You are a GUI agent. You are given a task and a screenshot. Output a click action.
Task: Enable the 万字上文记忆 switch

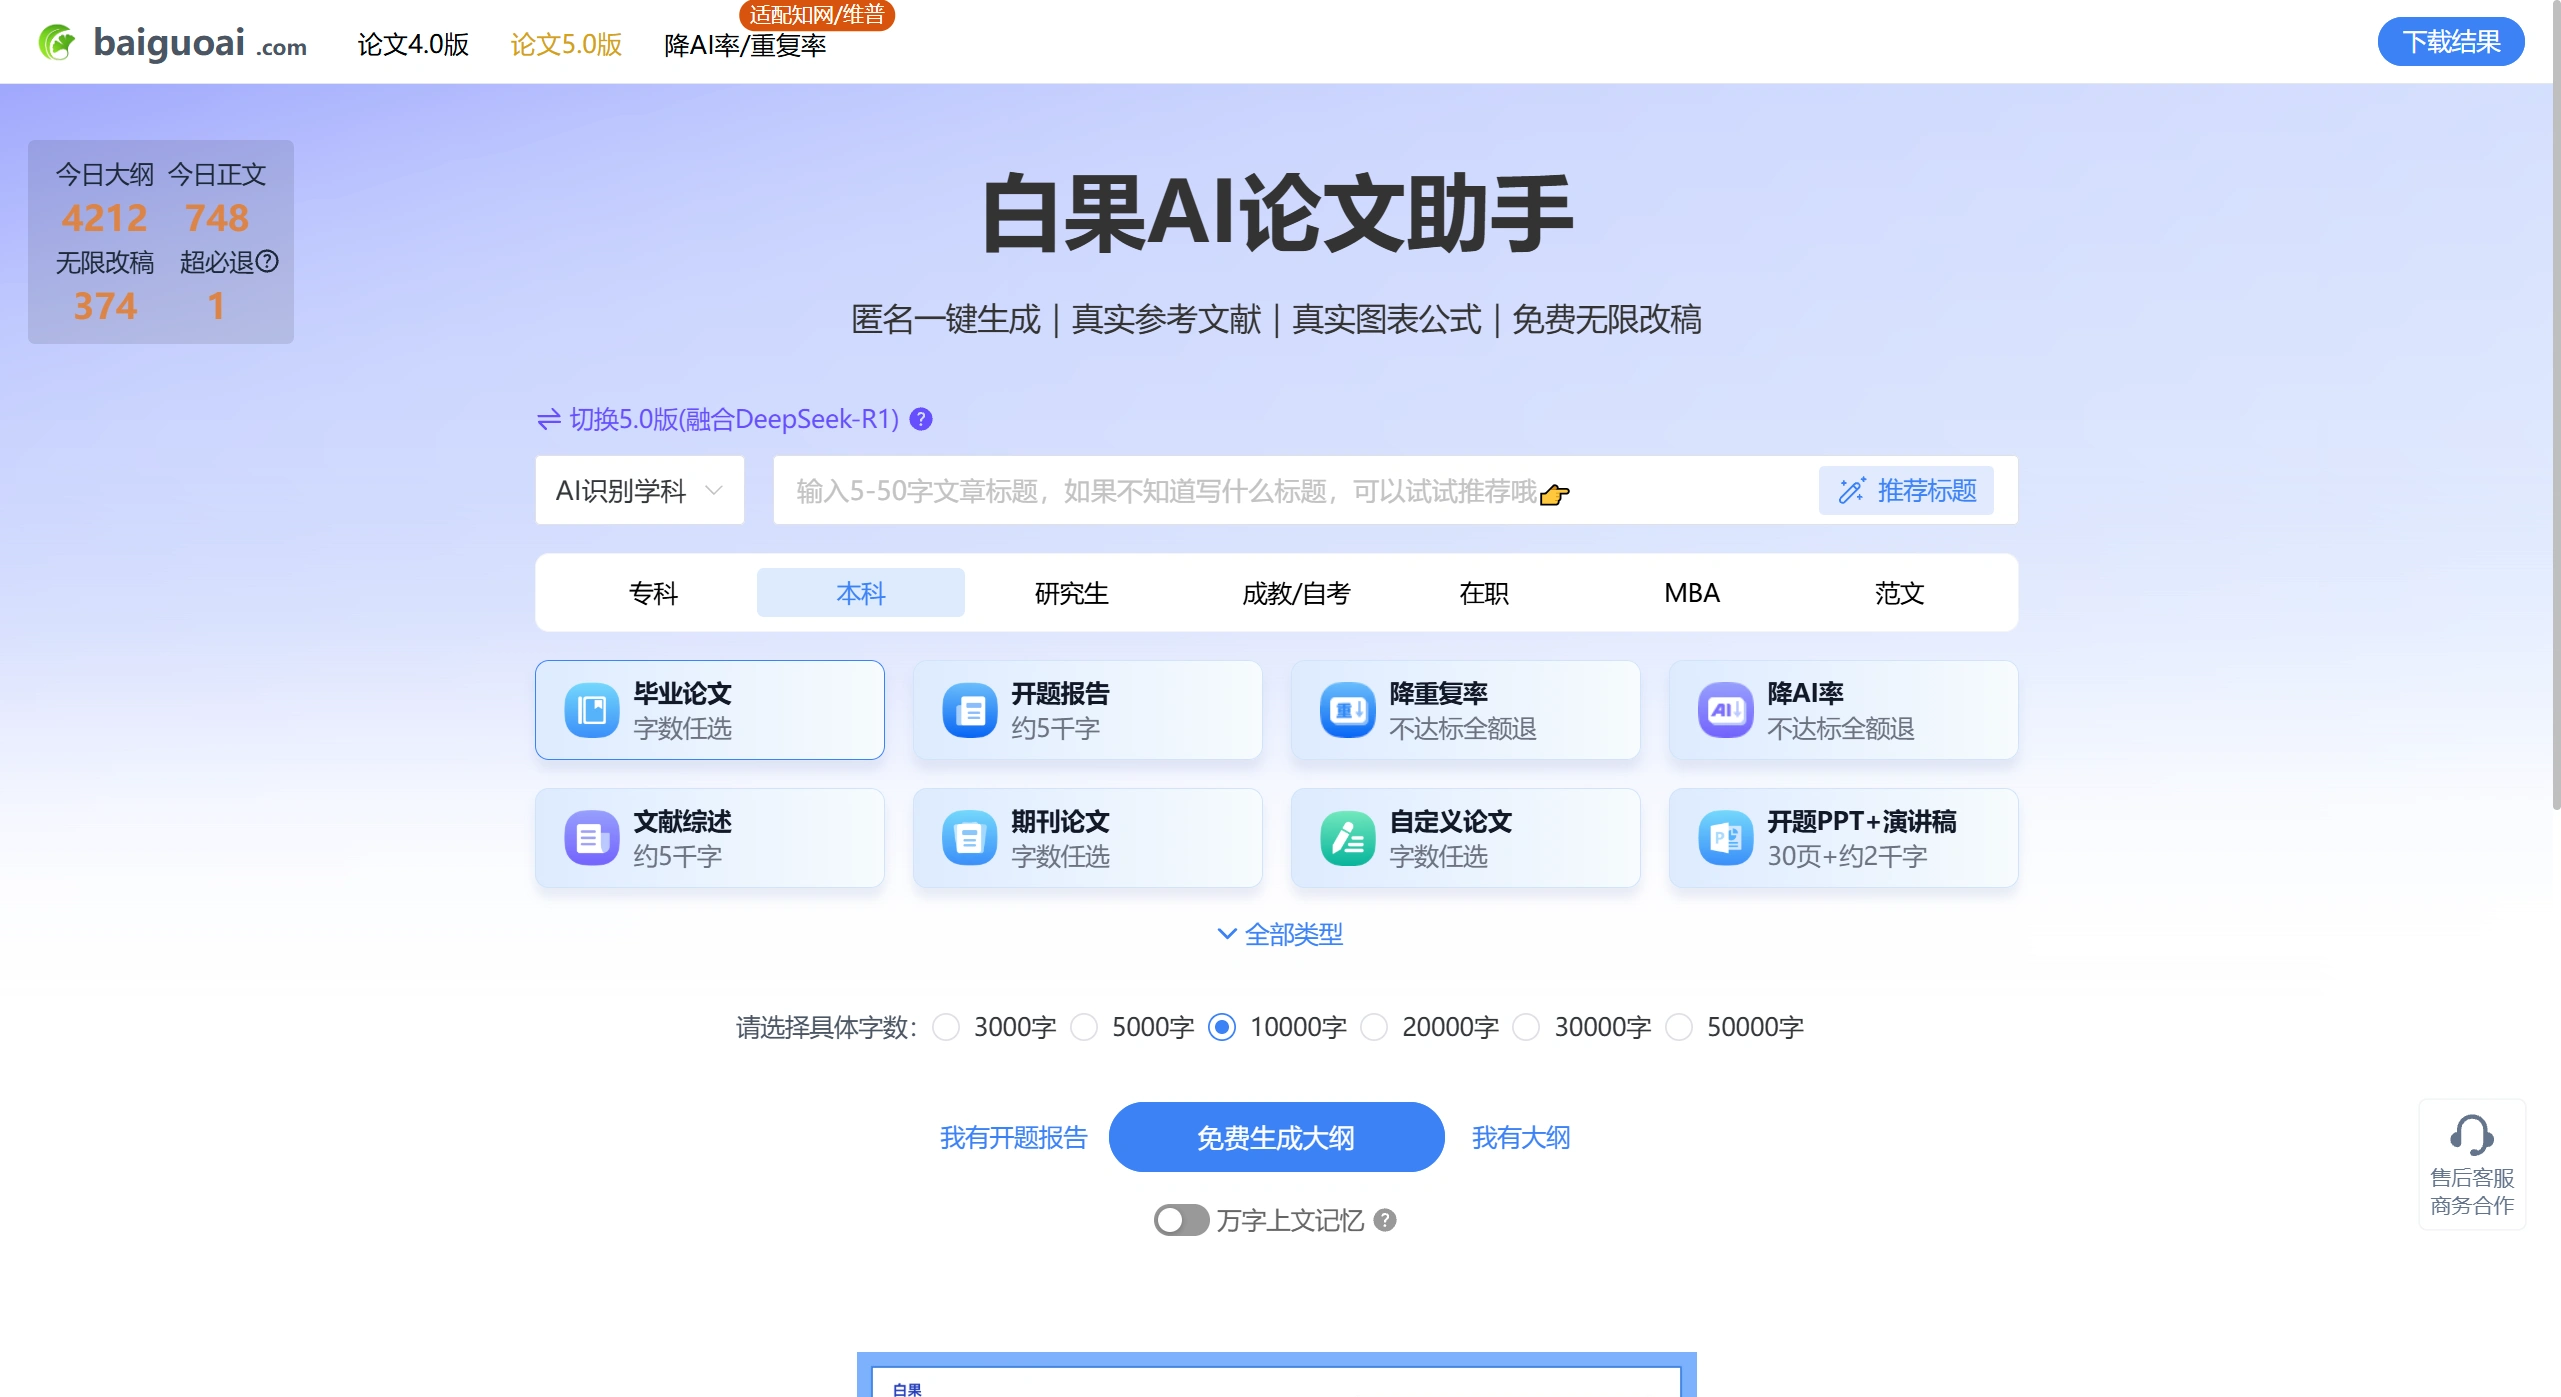[1180, 1220]
